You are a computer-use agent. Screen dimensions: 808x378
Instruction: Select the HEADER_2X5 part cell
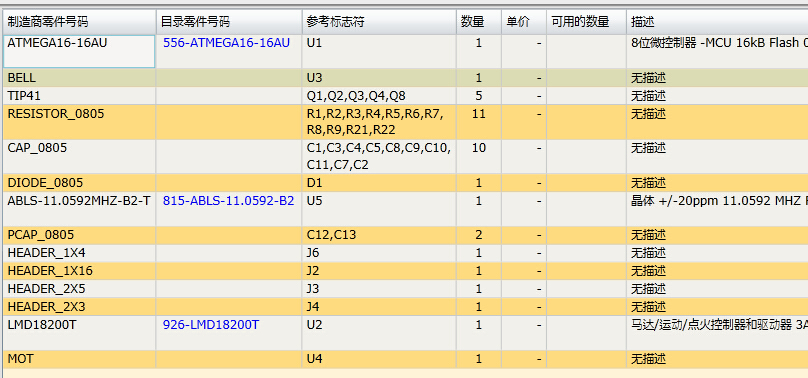[80, 288]
